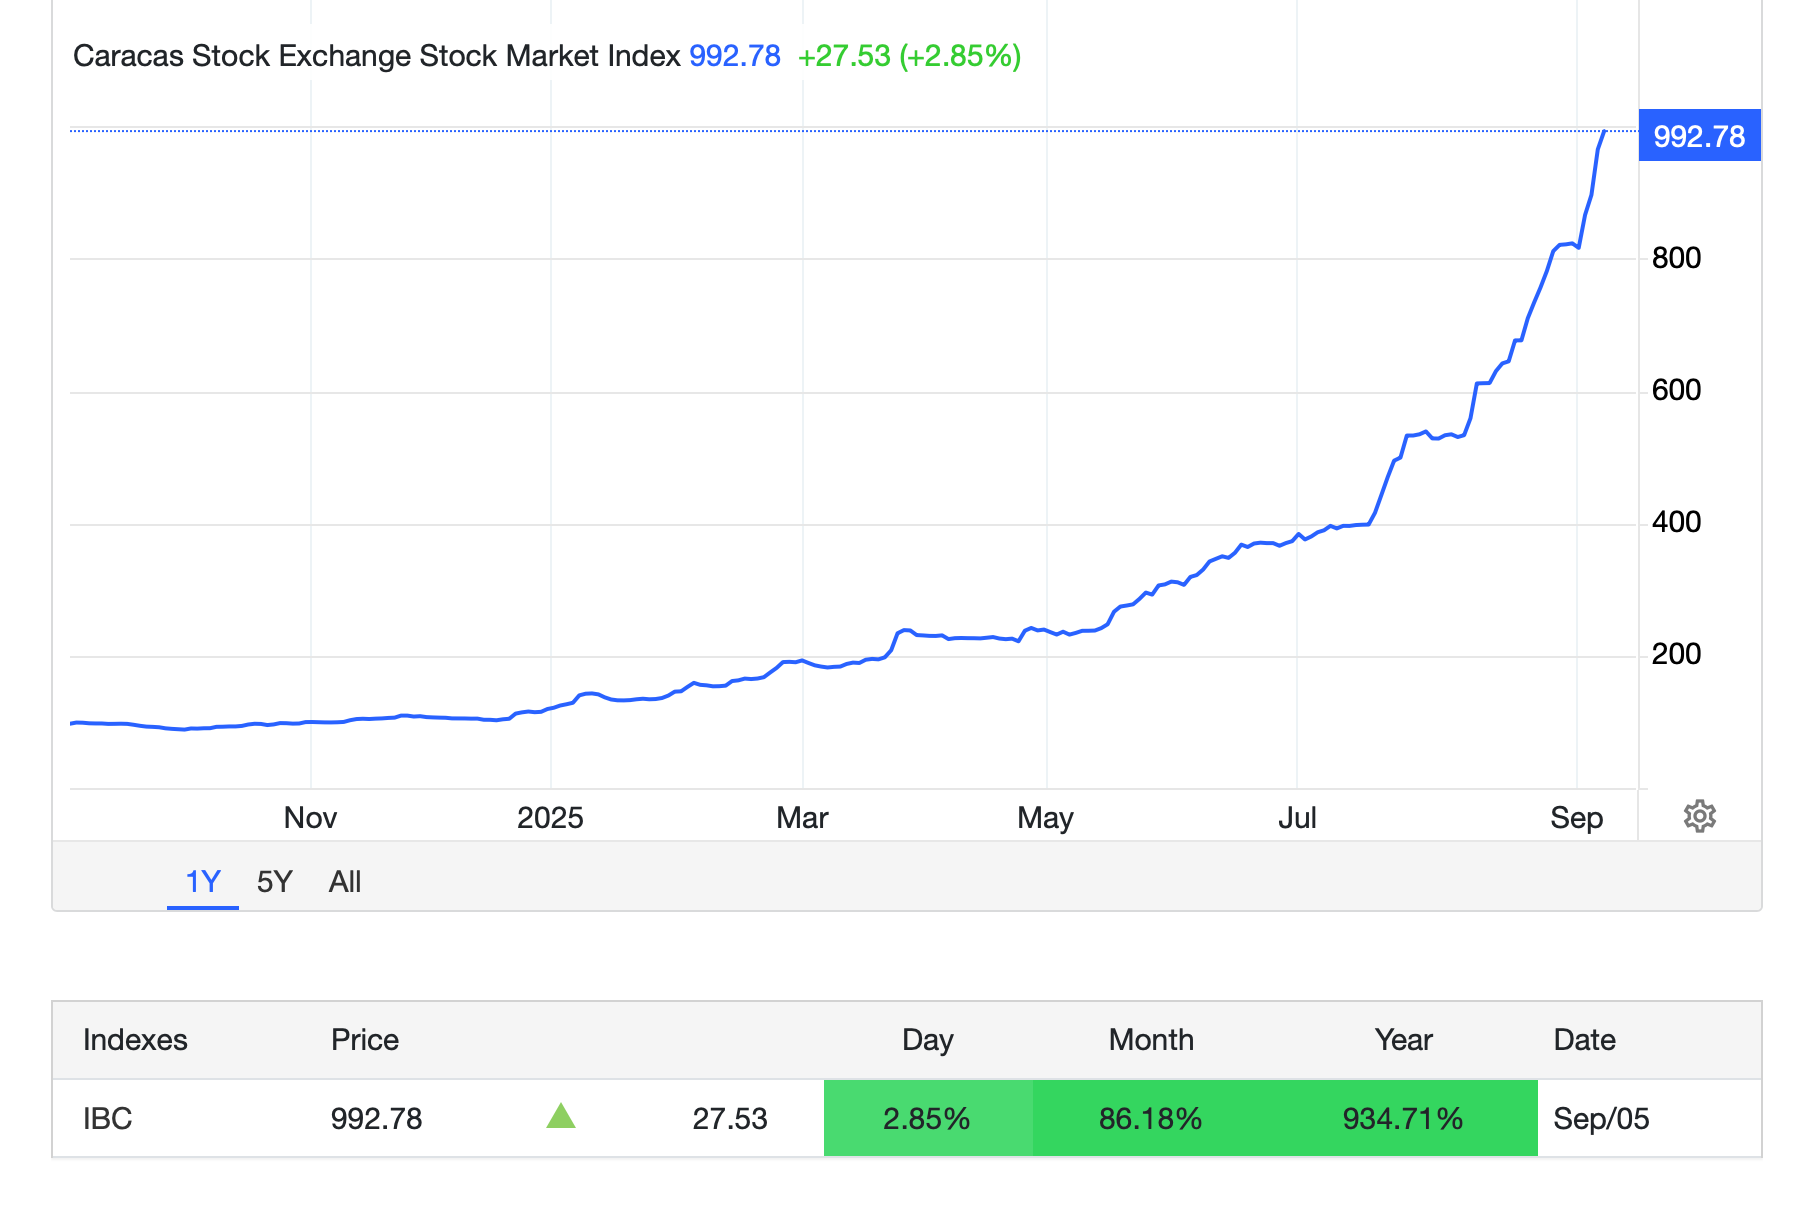
Task: Click the 992.78 price cell in table
Action: click(x=377, y=1118)
